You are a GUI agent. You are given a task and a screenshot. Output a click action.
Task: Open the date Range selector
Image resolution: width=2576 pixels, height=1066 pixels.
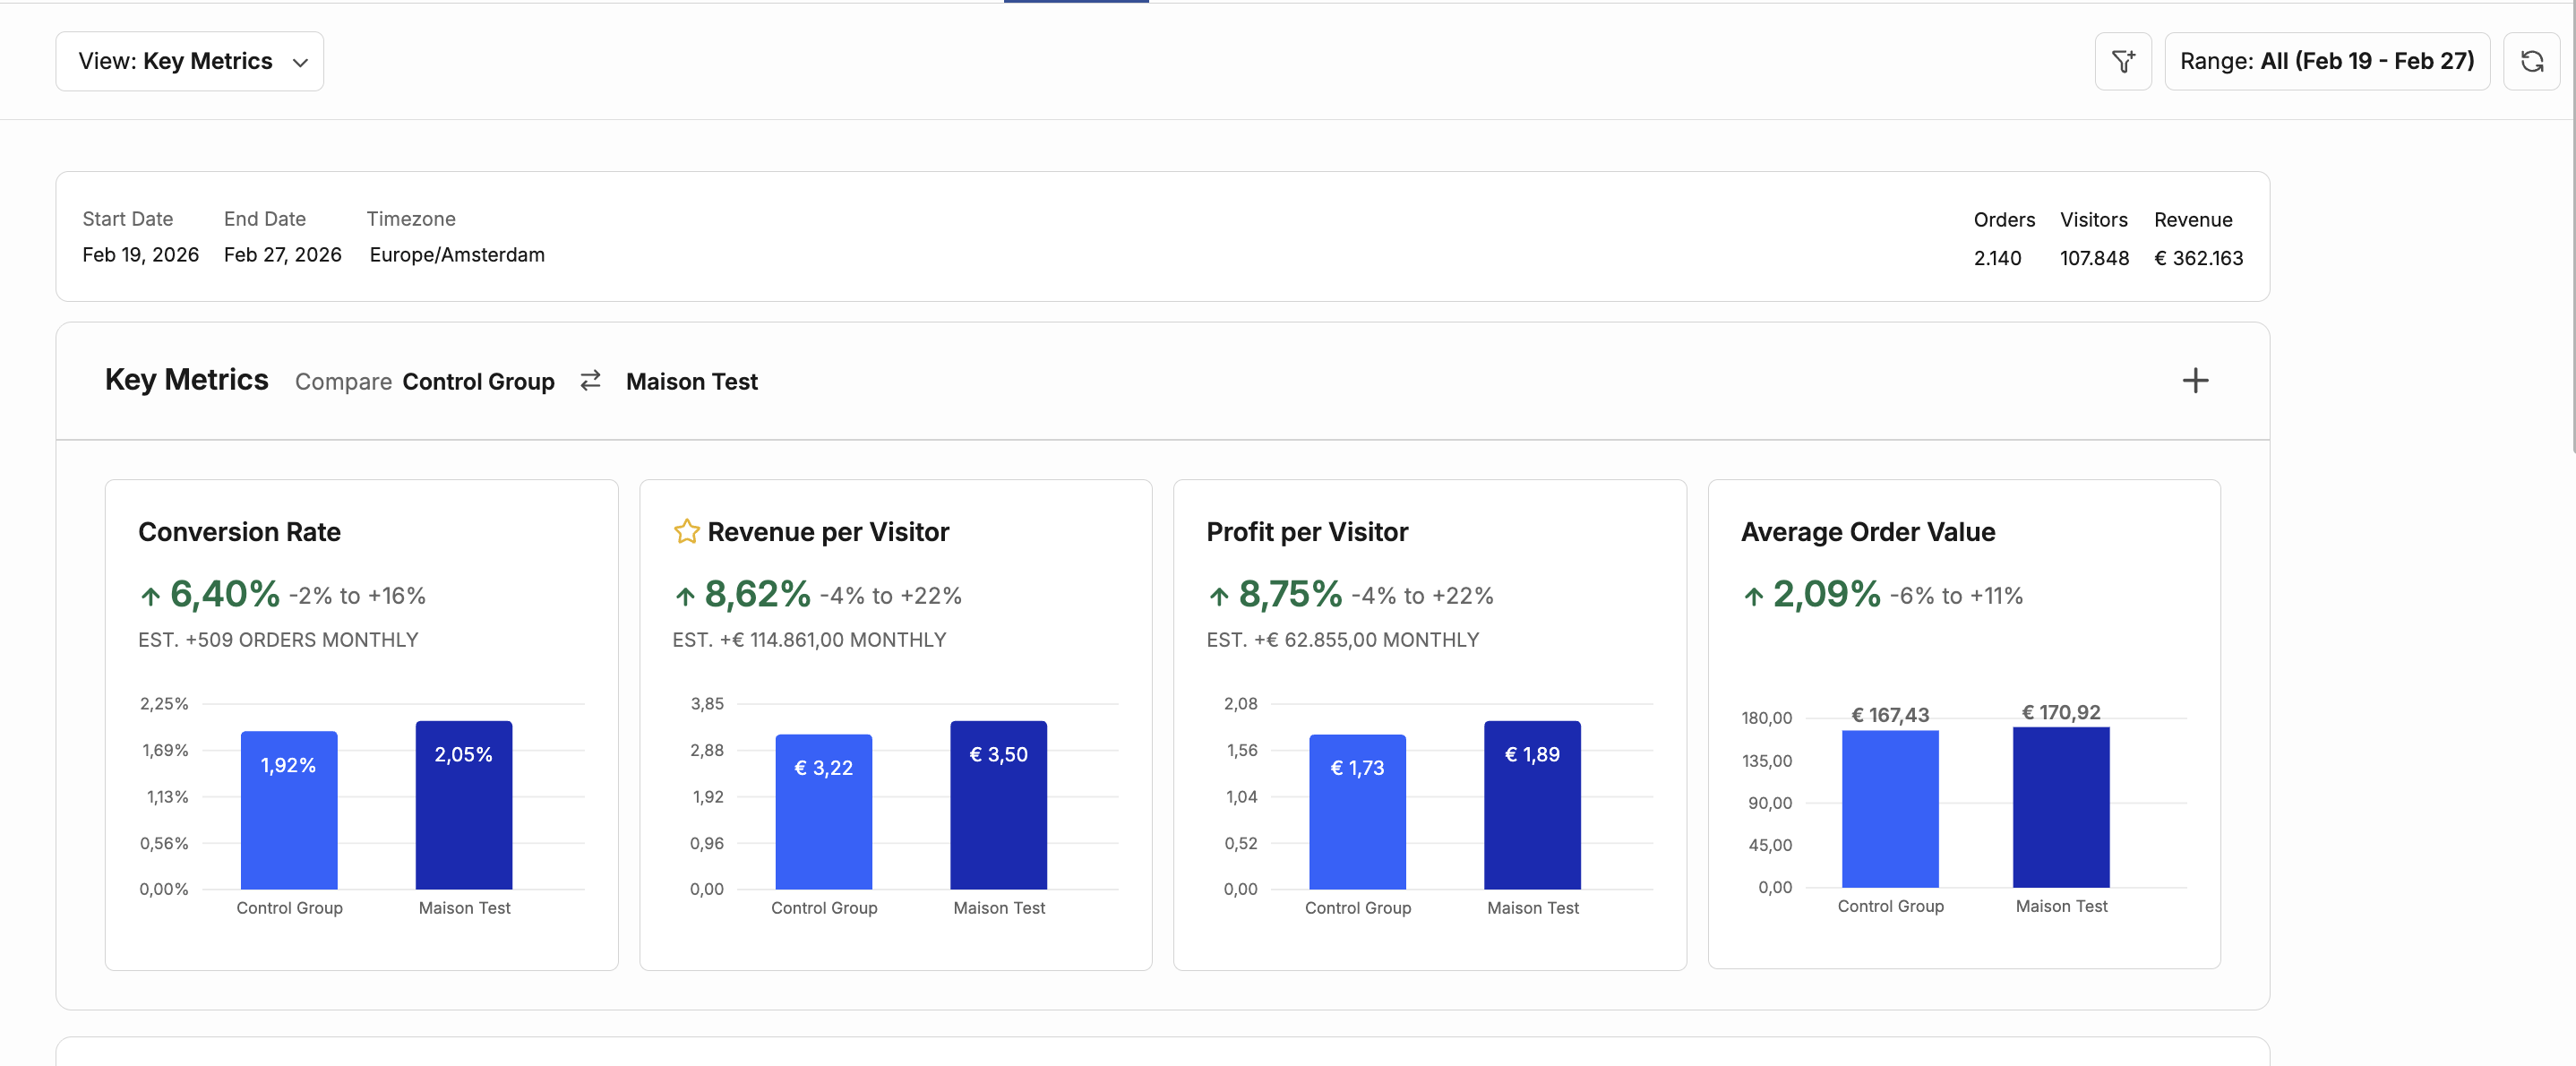(2326, 61)
